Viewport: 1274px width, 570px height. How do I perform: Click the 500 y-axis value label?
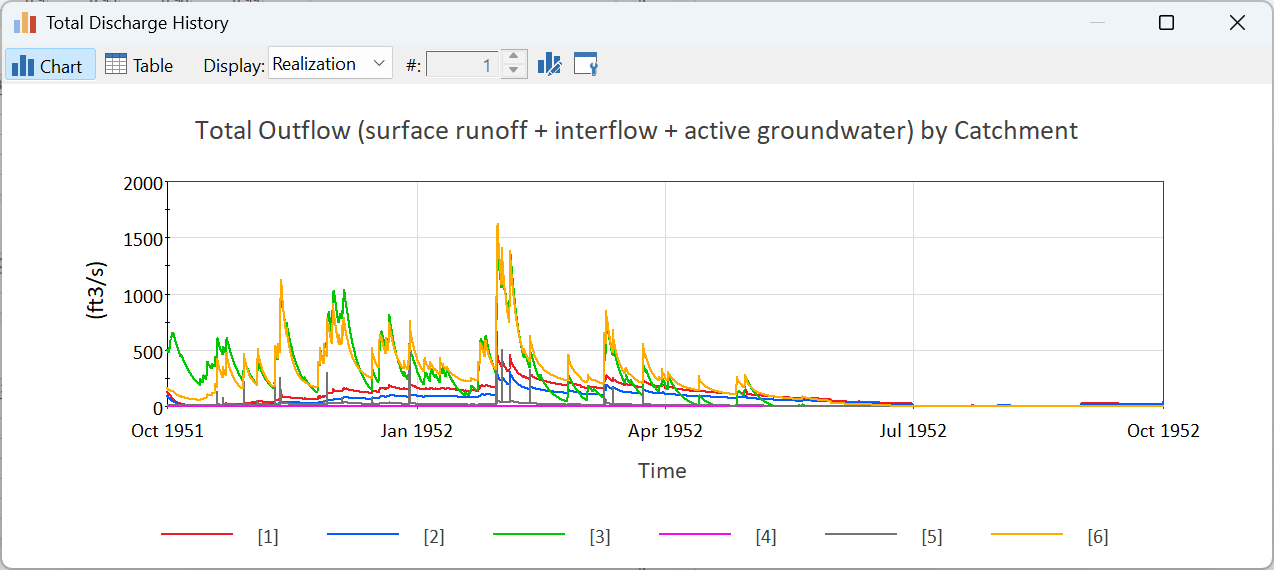coord(147,352)
